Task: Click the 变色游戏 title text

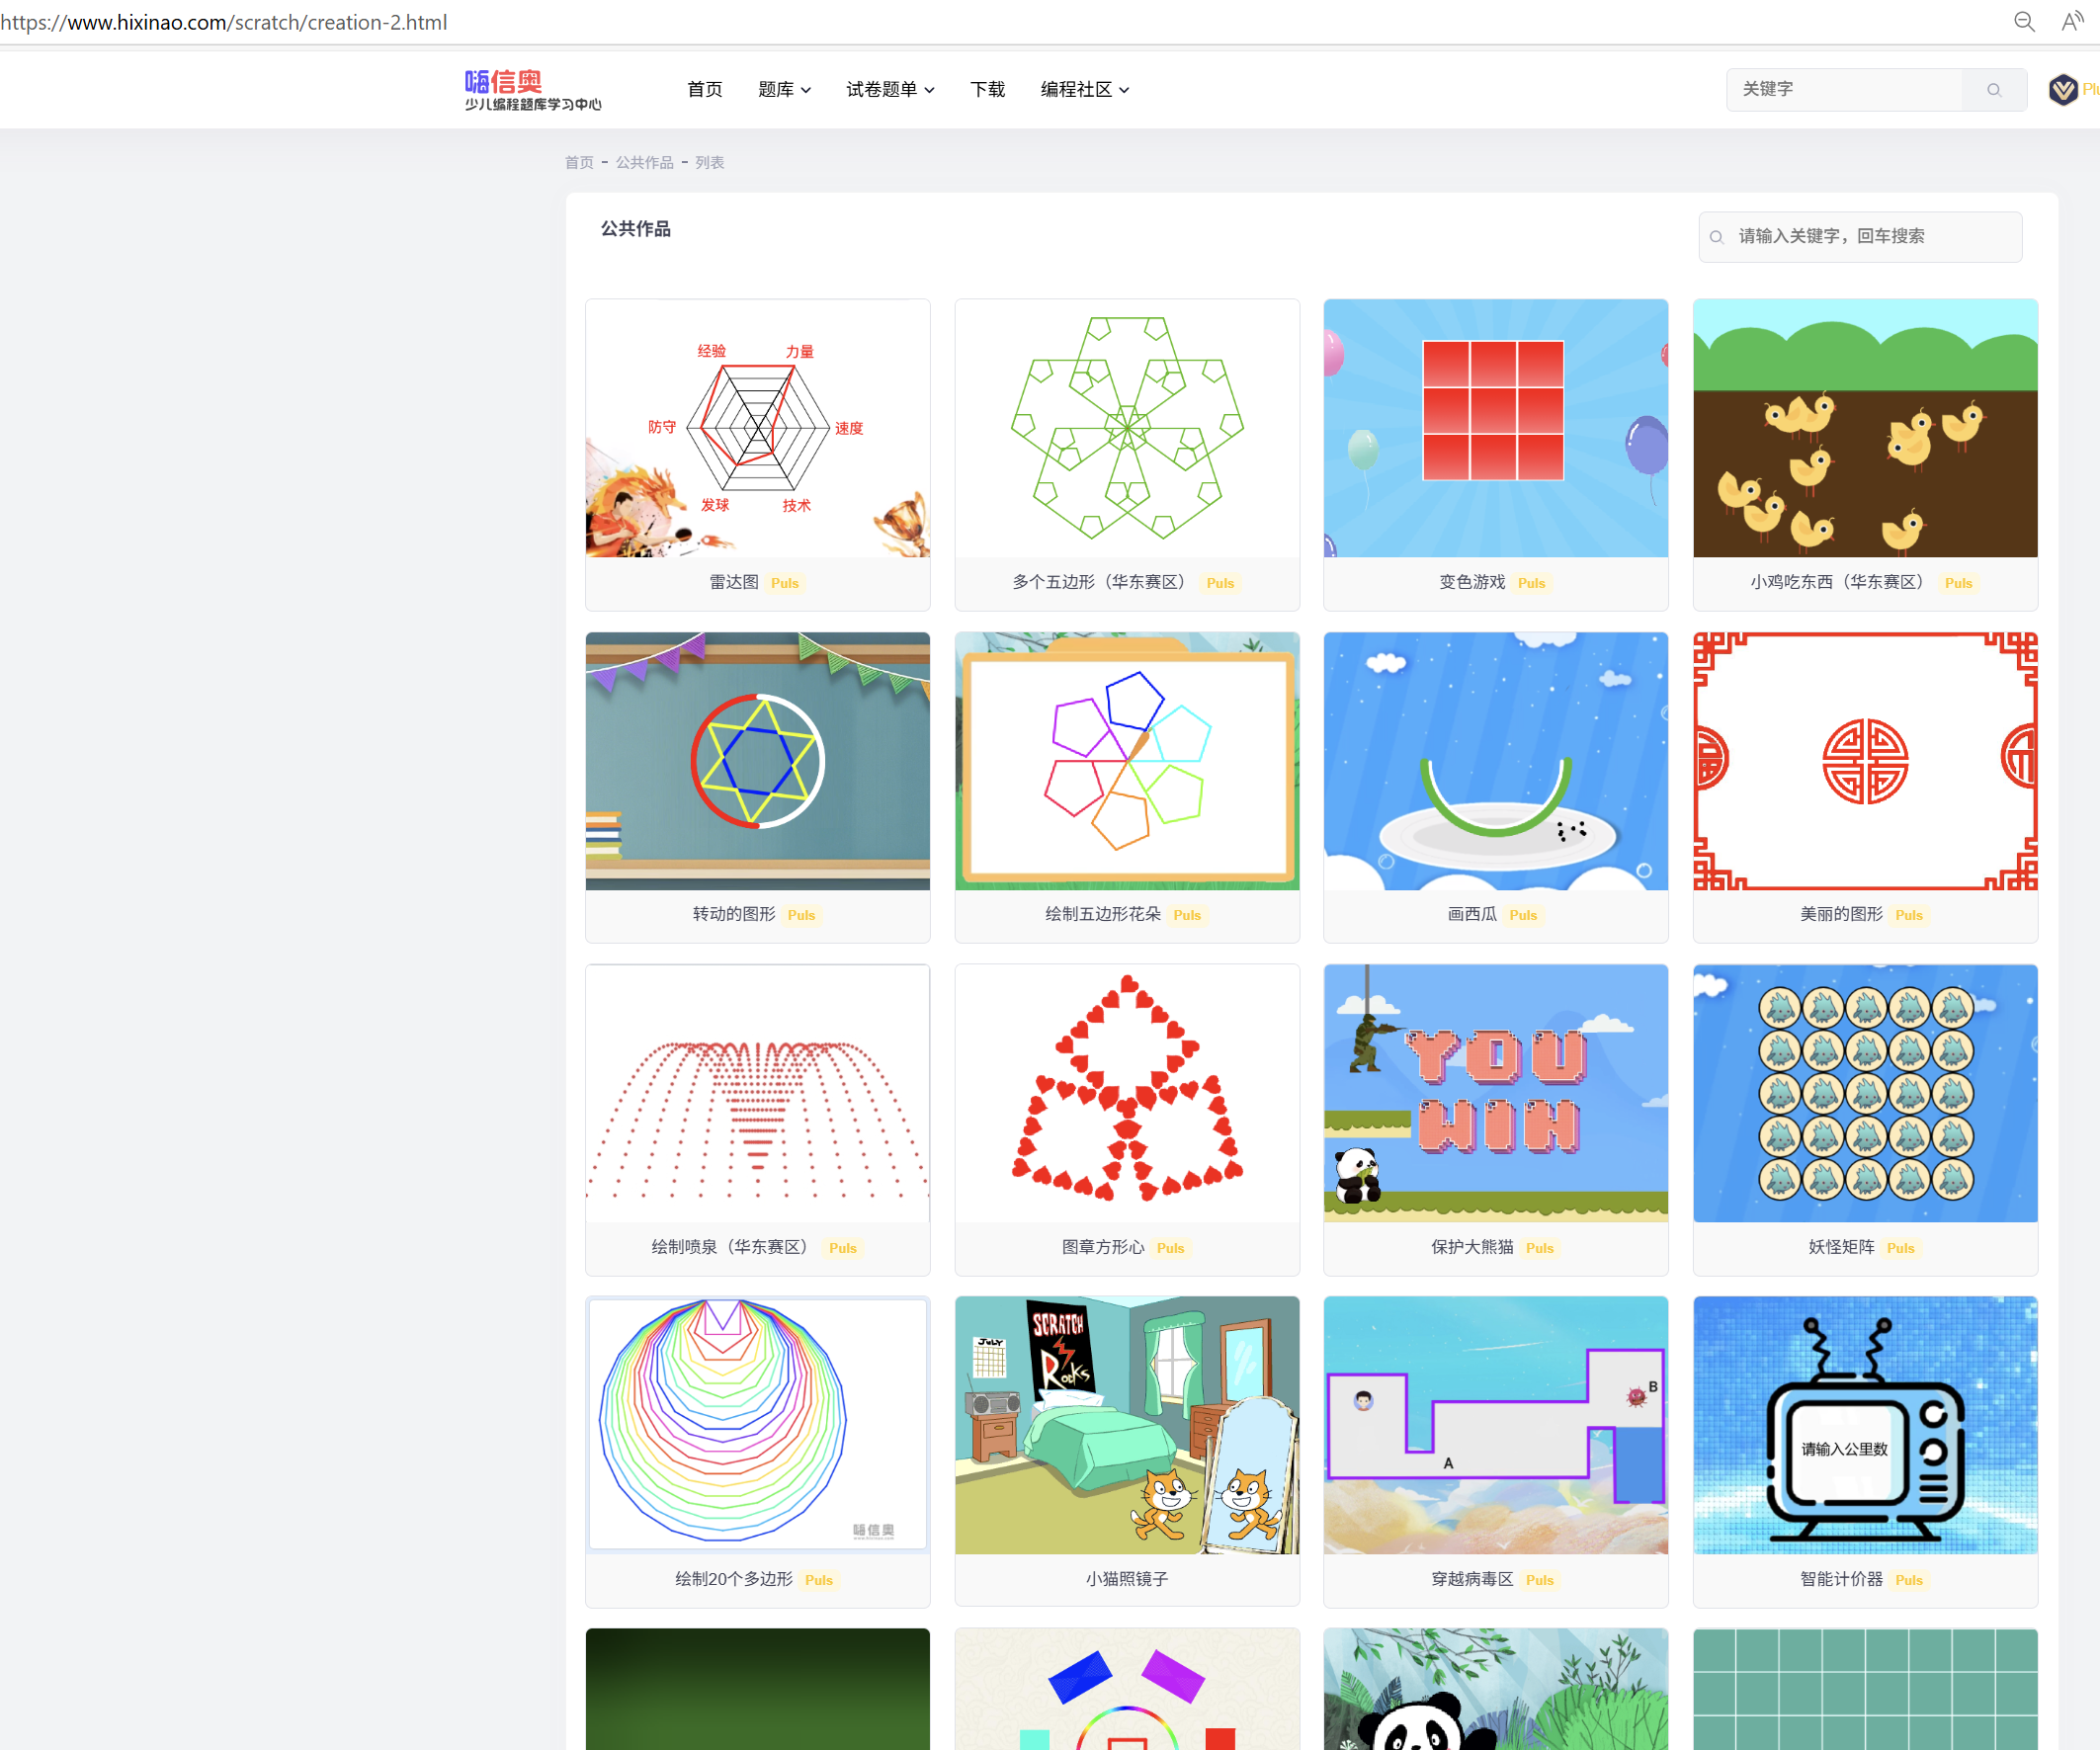Action: coord(1471,582)
